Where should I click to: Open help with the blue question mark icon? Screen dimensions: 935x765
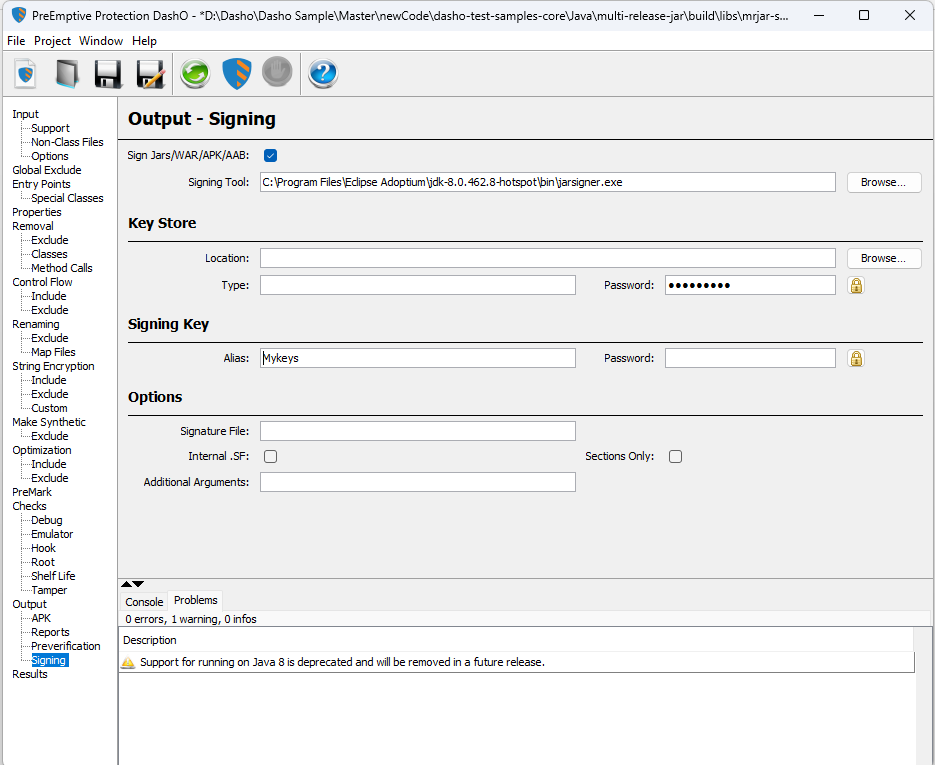(323, 74)
